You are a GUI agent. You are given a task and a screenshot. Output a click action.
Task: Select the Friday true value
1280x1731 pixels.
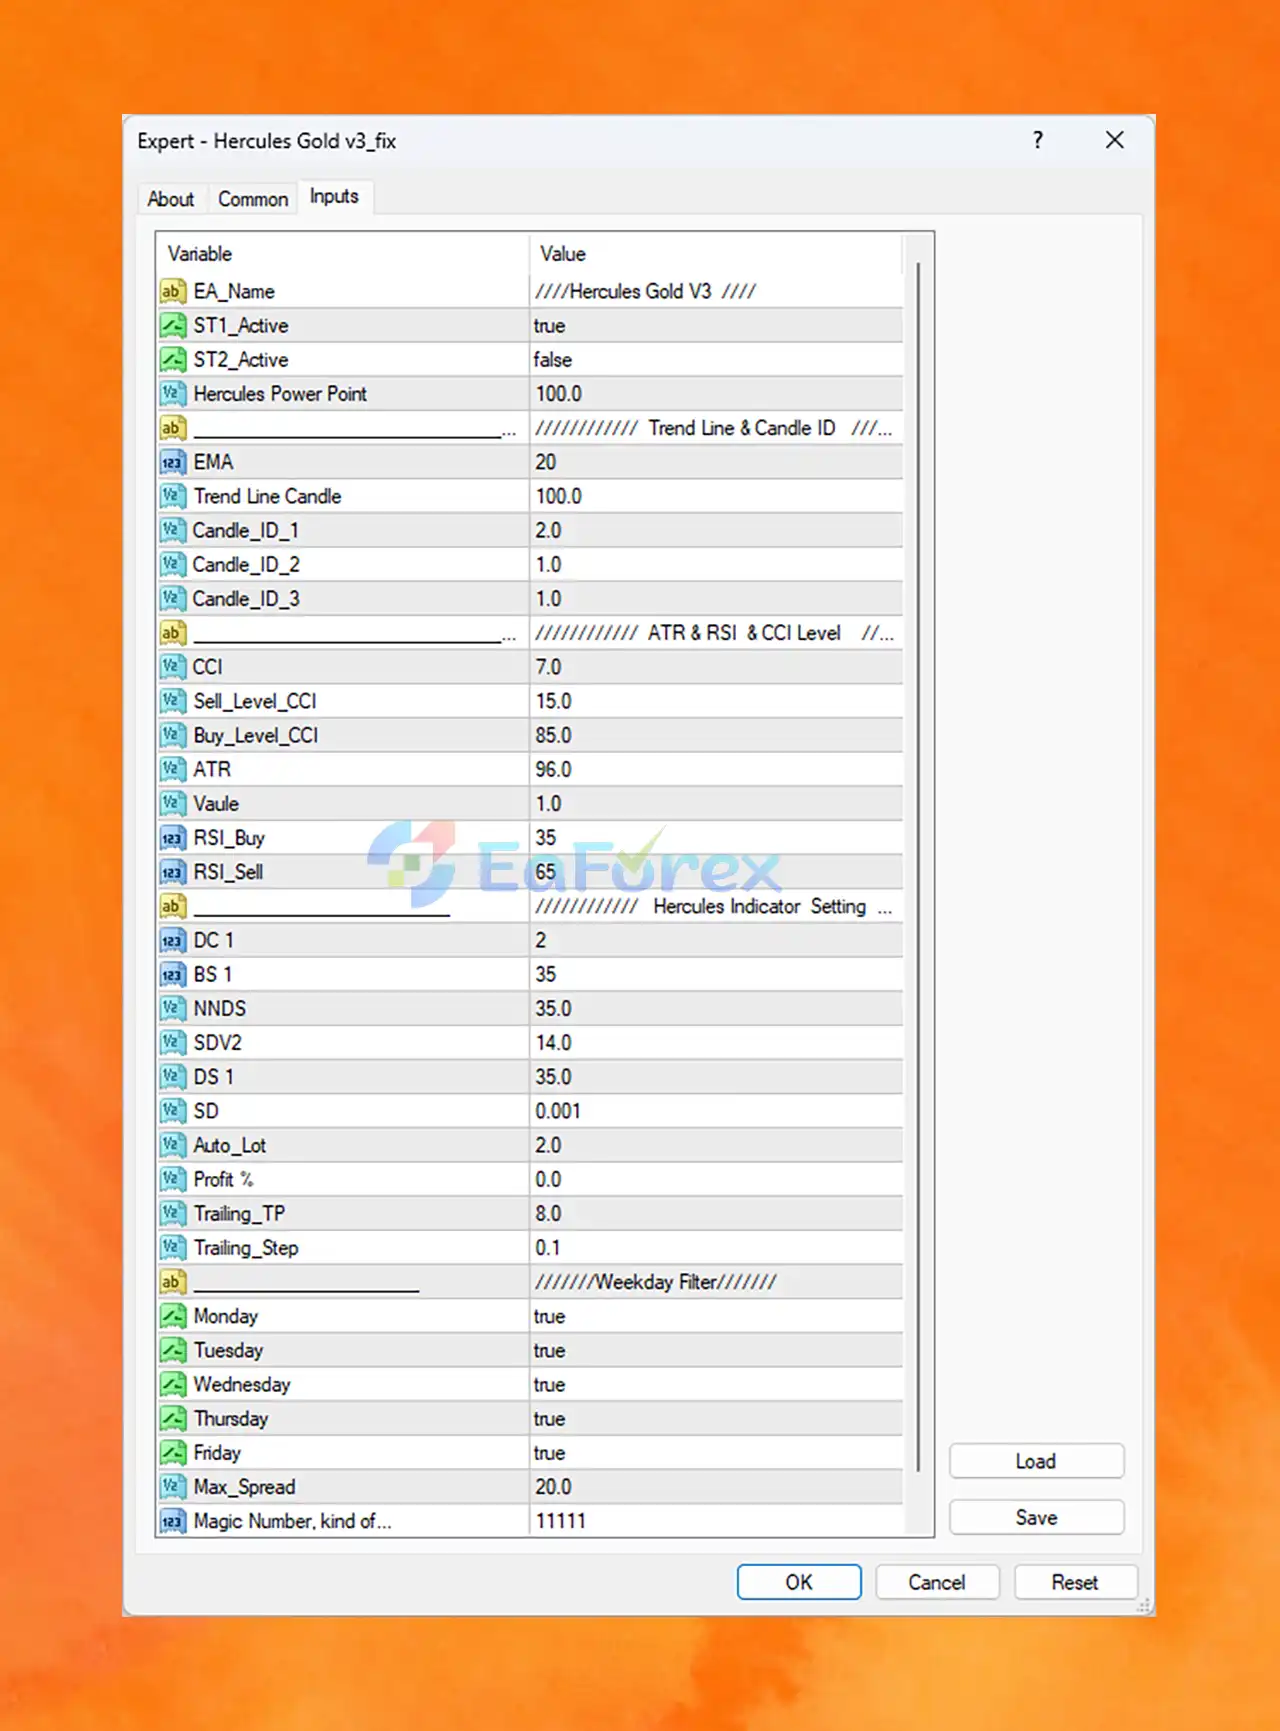tap(715, 1453)
